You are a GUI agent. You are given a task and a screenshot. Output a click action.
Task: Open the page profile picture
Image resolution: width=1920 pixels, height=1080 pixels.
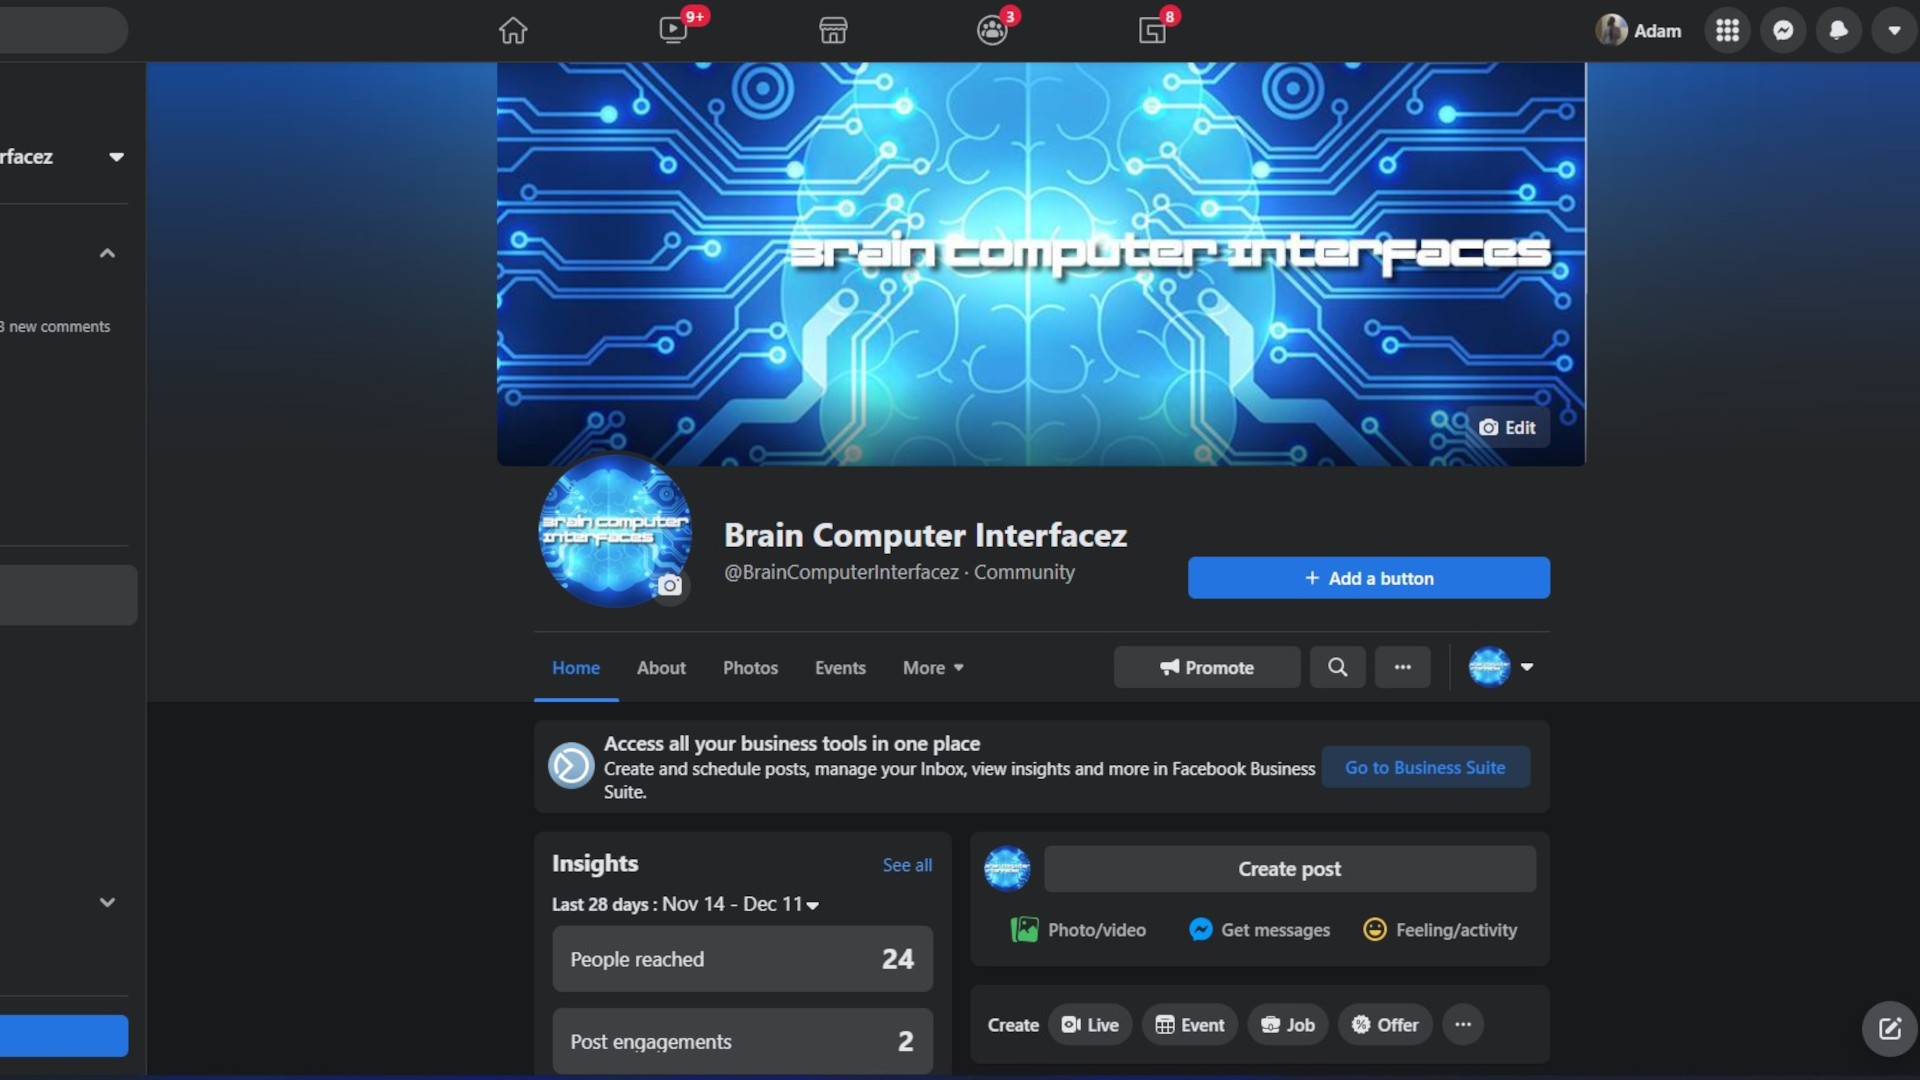[614, 530]
